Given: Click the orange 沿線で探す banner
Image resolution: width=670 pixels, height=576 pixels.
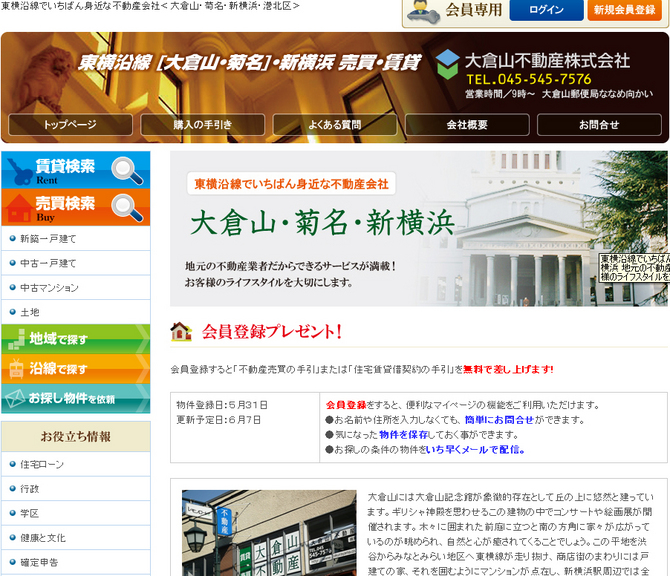Looking at the screenshot, I should coord(76,369).
